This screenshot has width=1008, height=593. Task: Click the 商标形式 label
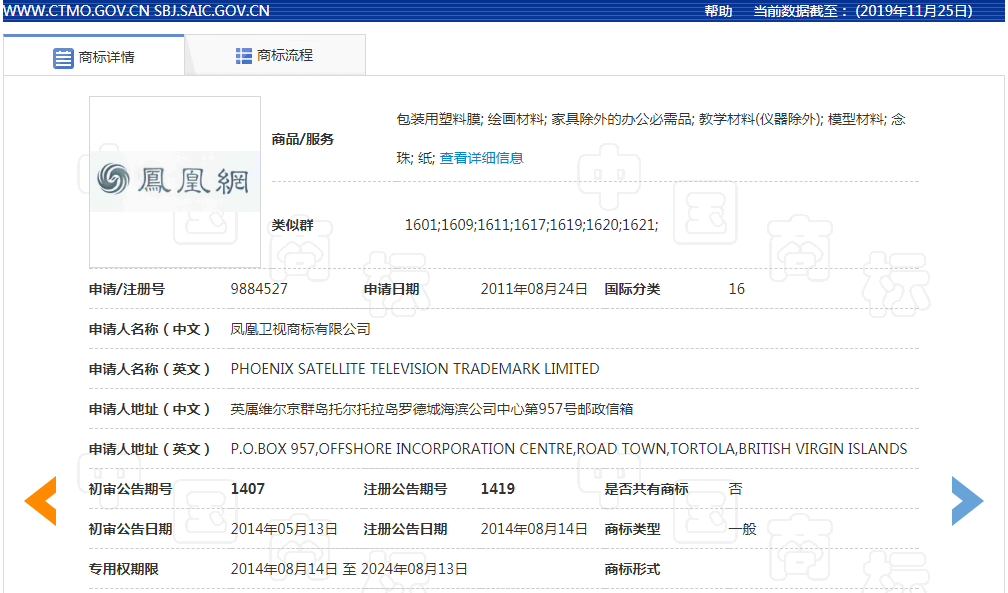pos(632,569)
